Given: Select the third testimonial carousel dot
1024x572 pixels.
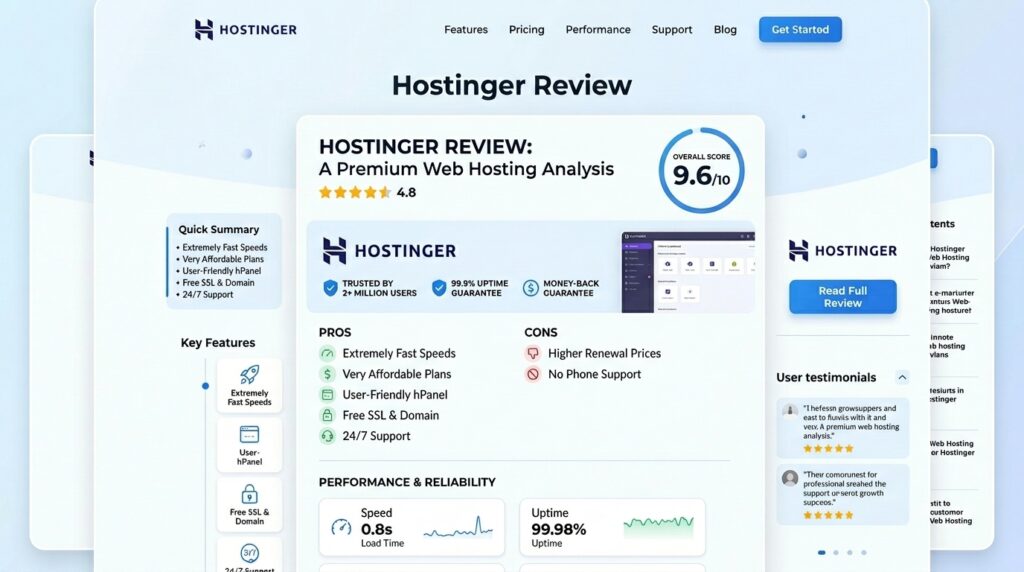Looking at the screenshot, I should [850, 552].
